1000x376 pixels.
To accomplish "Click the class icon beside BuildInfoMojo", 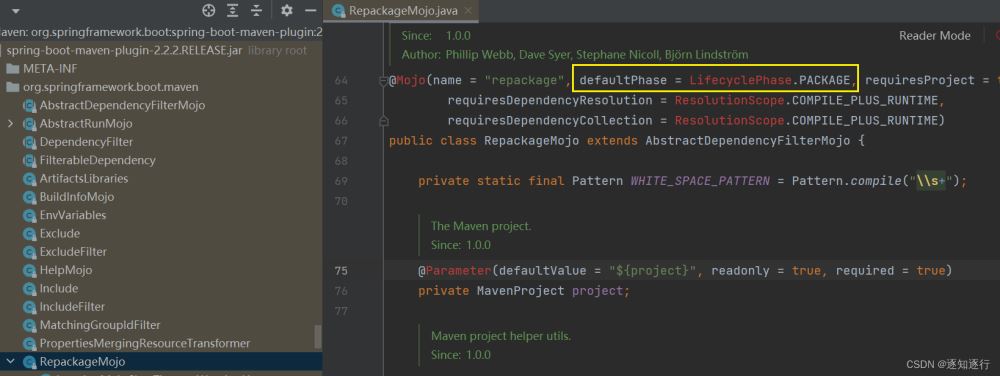I will point(29,197).
